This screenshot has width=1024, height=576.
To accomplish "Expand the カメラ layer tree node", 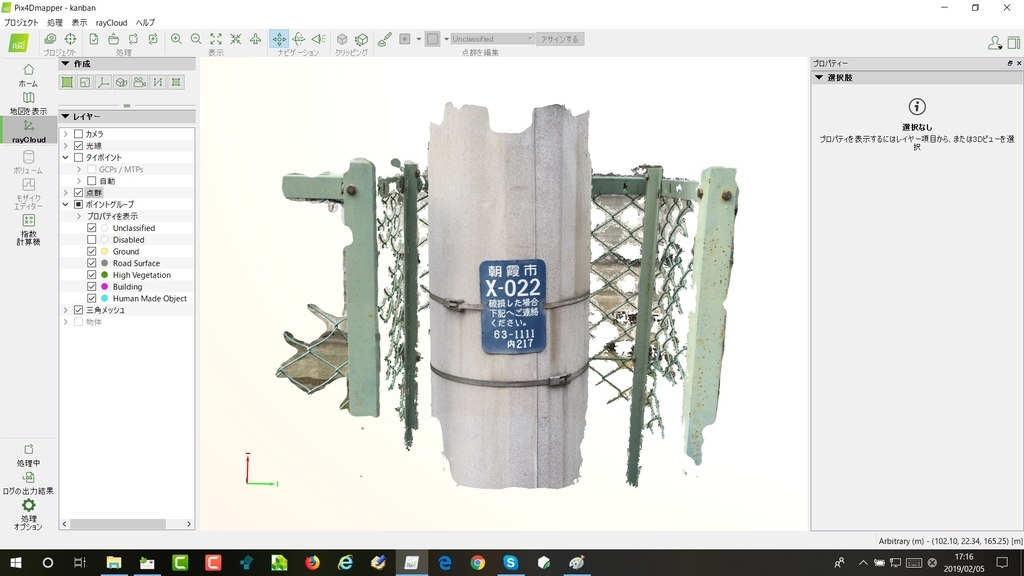I will pos(66,134).
